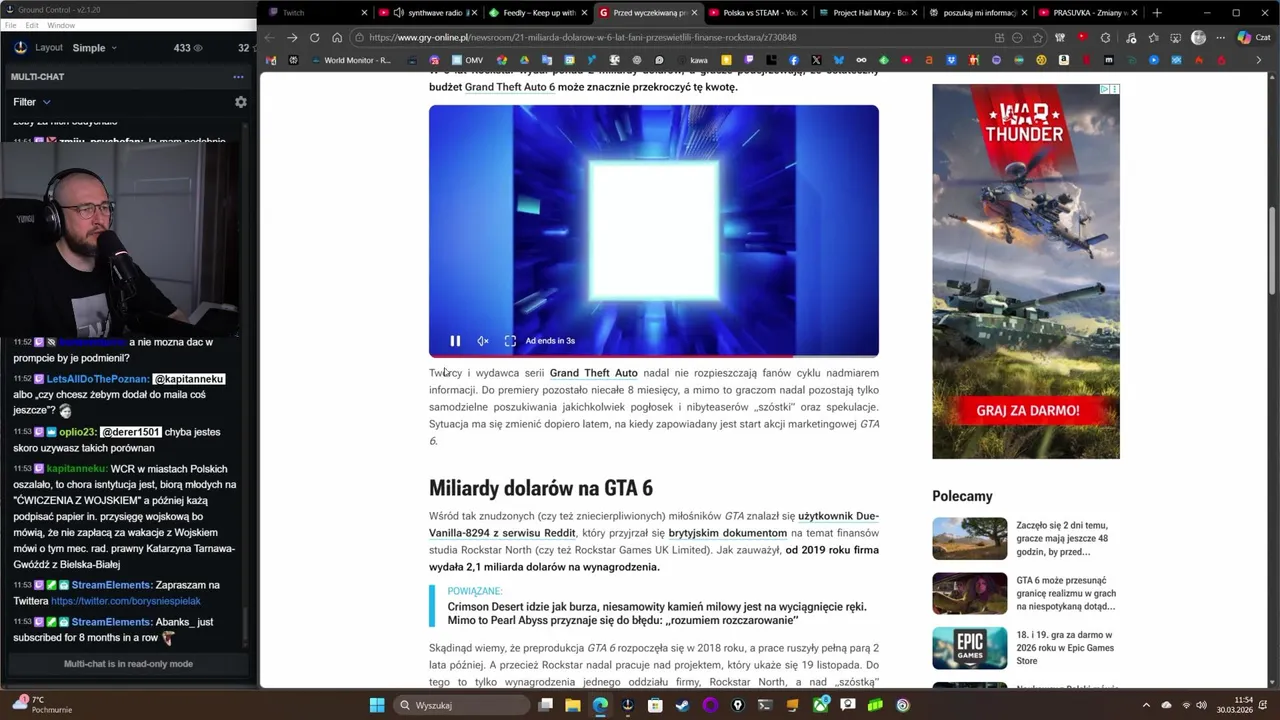
Task: Show hidden system tray icons
Action: pos(1146,705)
